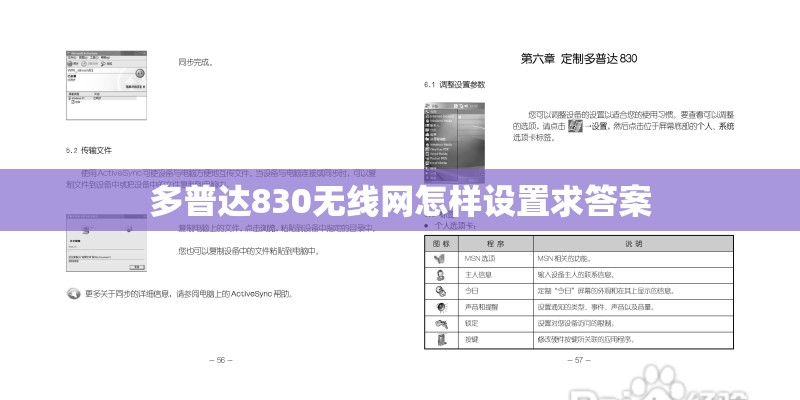800x400 pixels.
Task: Click page number – 57 –
Action: pos(579,360)
